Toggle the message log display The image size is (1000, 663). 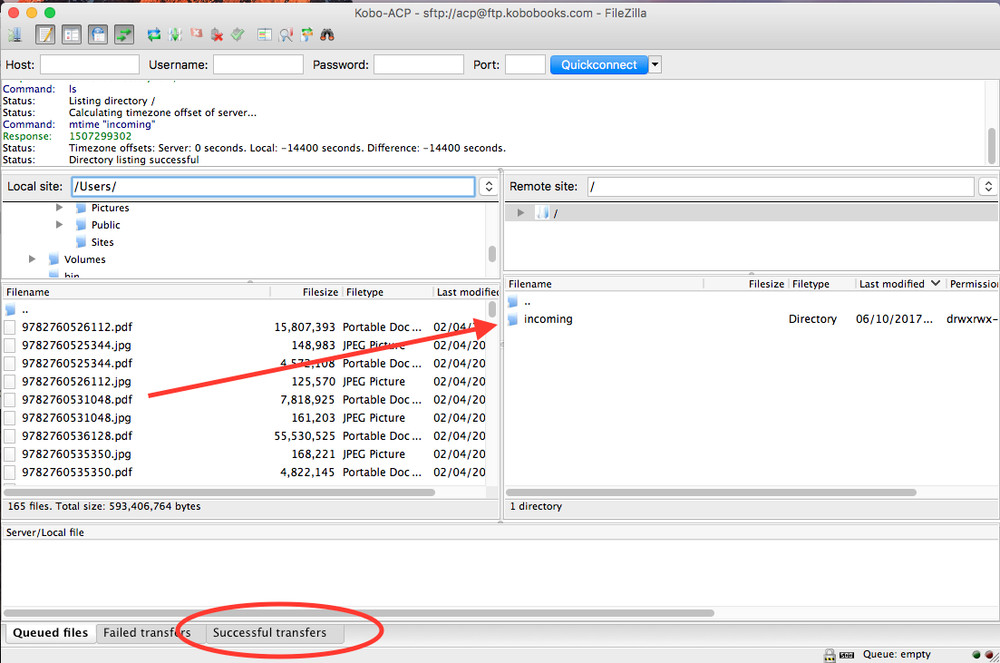(43, 34)
